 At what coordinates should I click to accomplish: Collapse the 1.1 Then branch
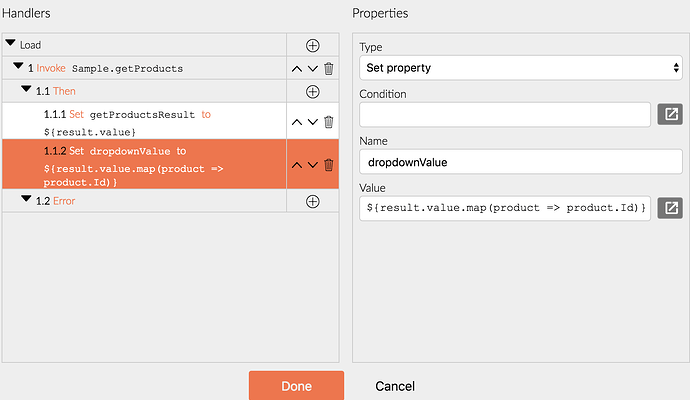pos(26,92)
